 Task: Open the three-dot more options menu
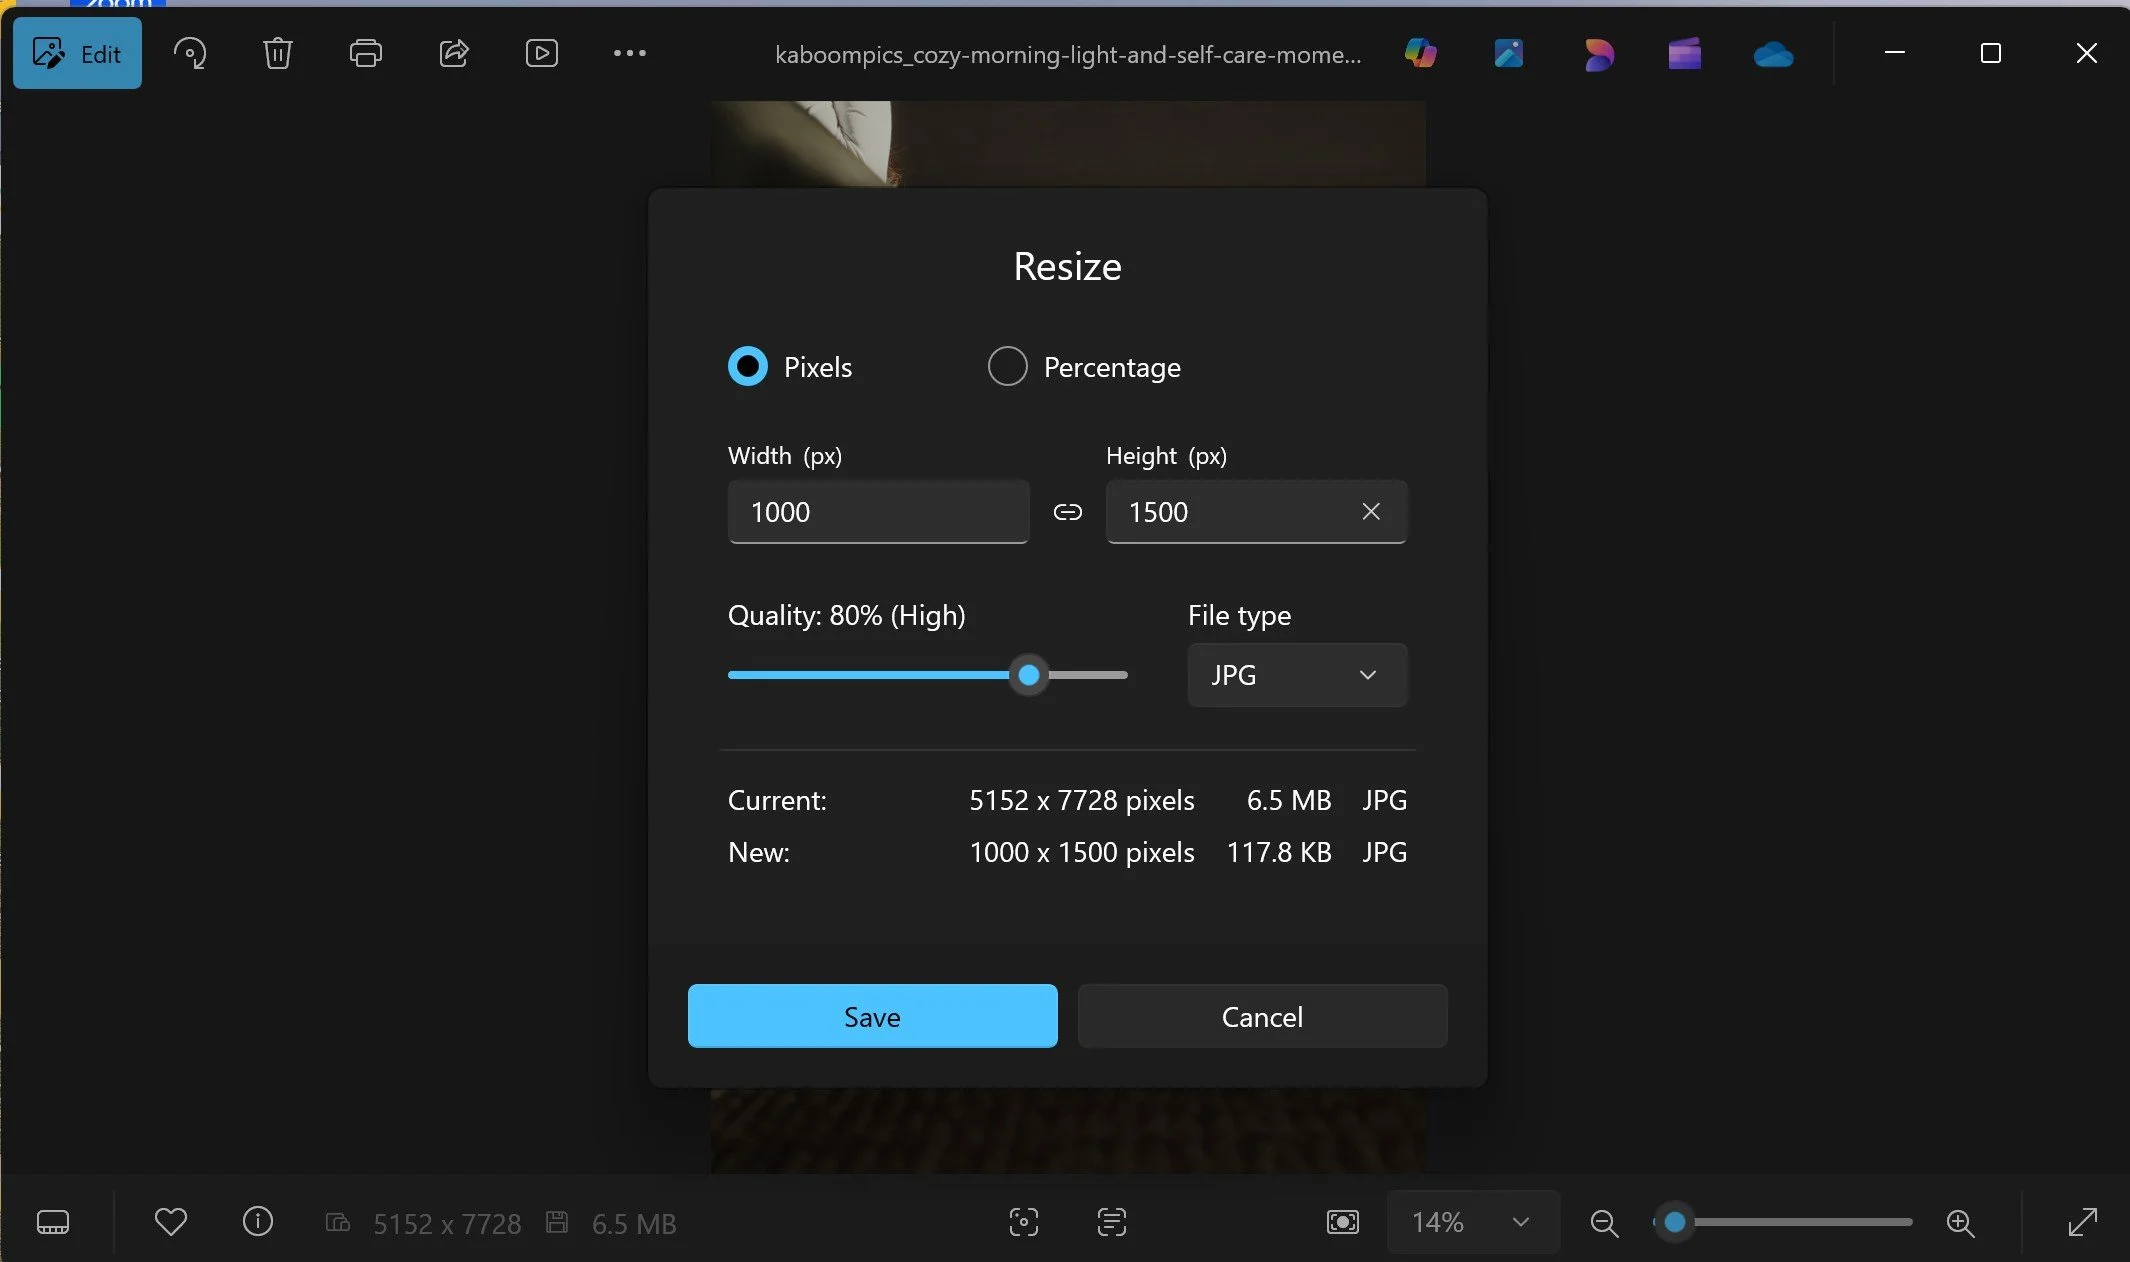point(629,53)
